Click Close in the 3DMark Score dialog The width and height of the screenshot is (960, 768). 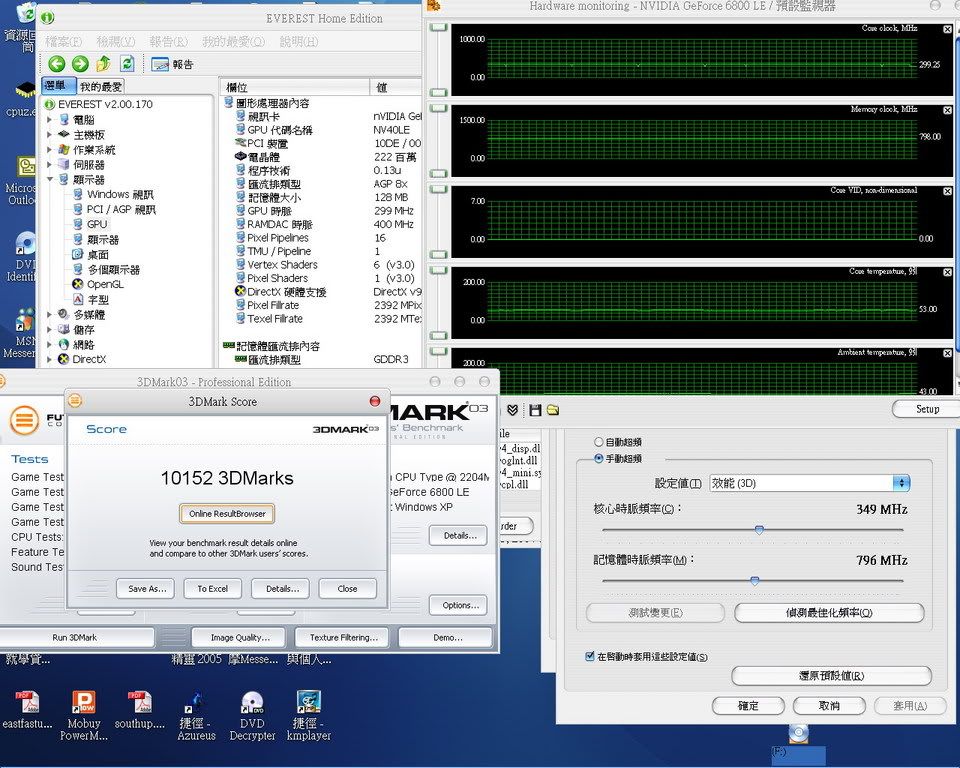[347, 589]
